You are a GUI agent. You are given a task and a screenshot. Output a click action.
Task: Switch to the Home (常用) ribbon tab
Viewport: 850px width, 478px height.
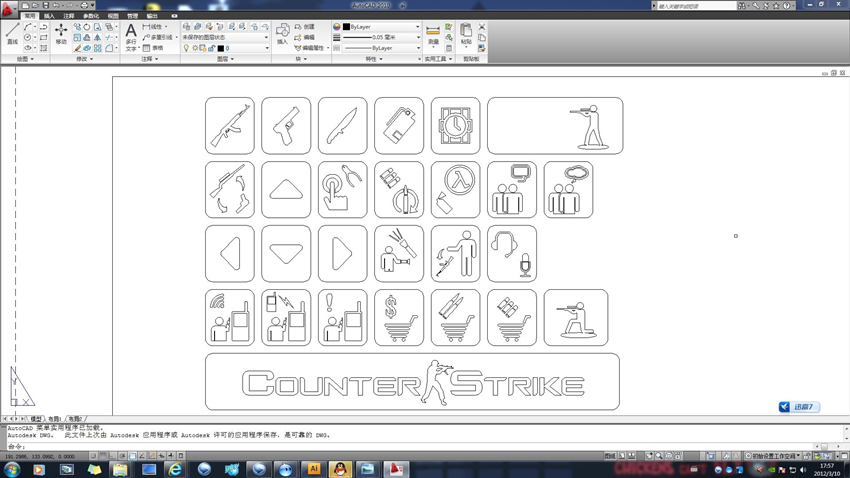click(x=30, y=16)
